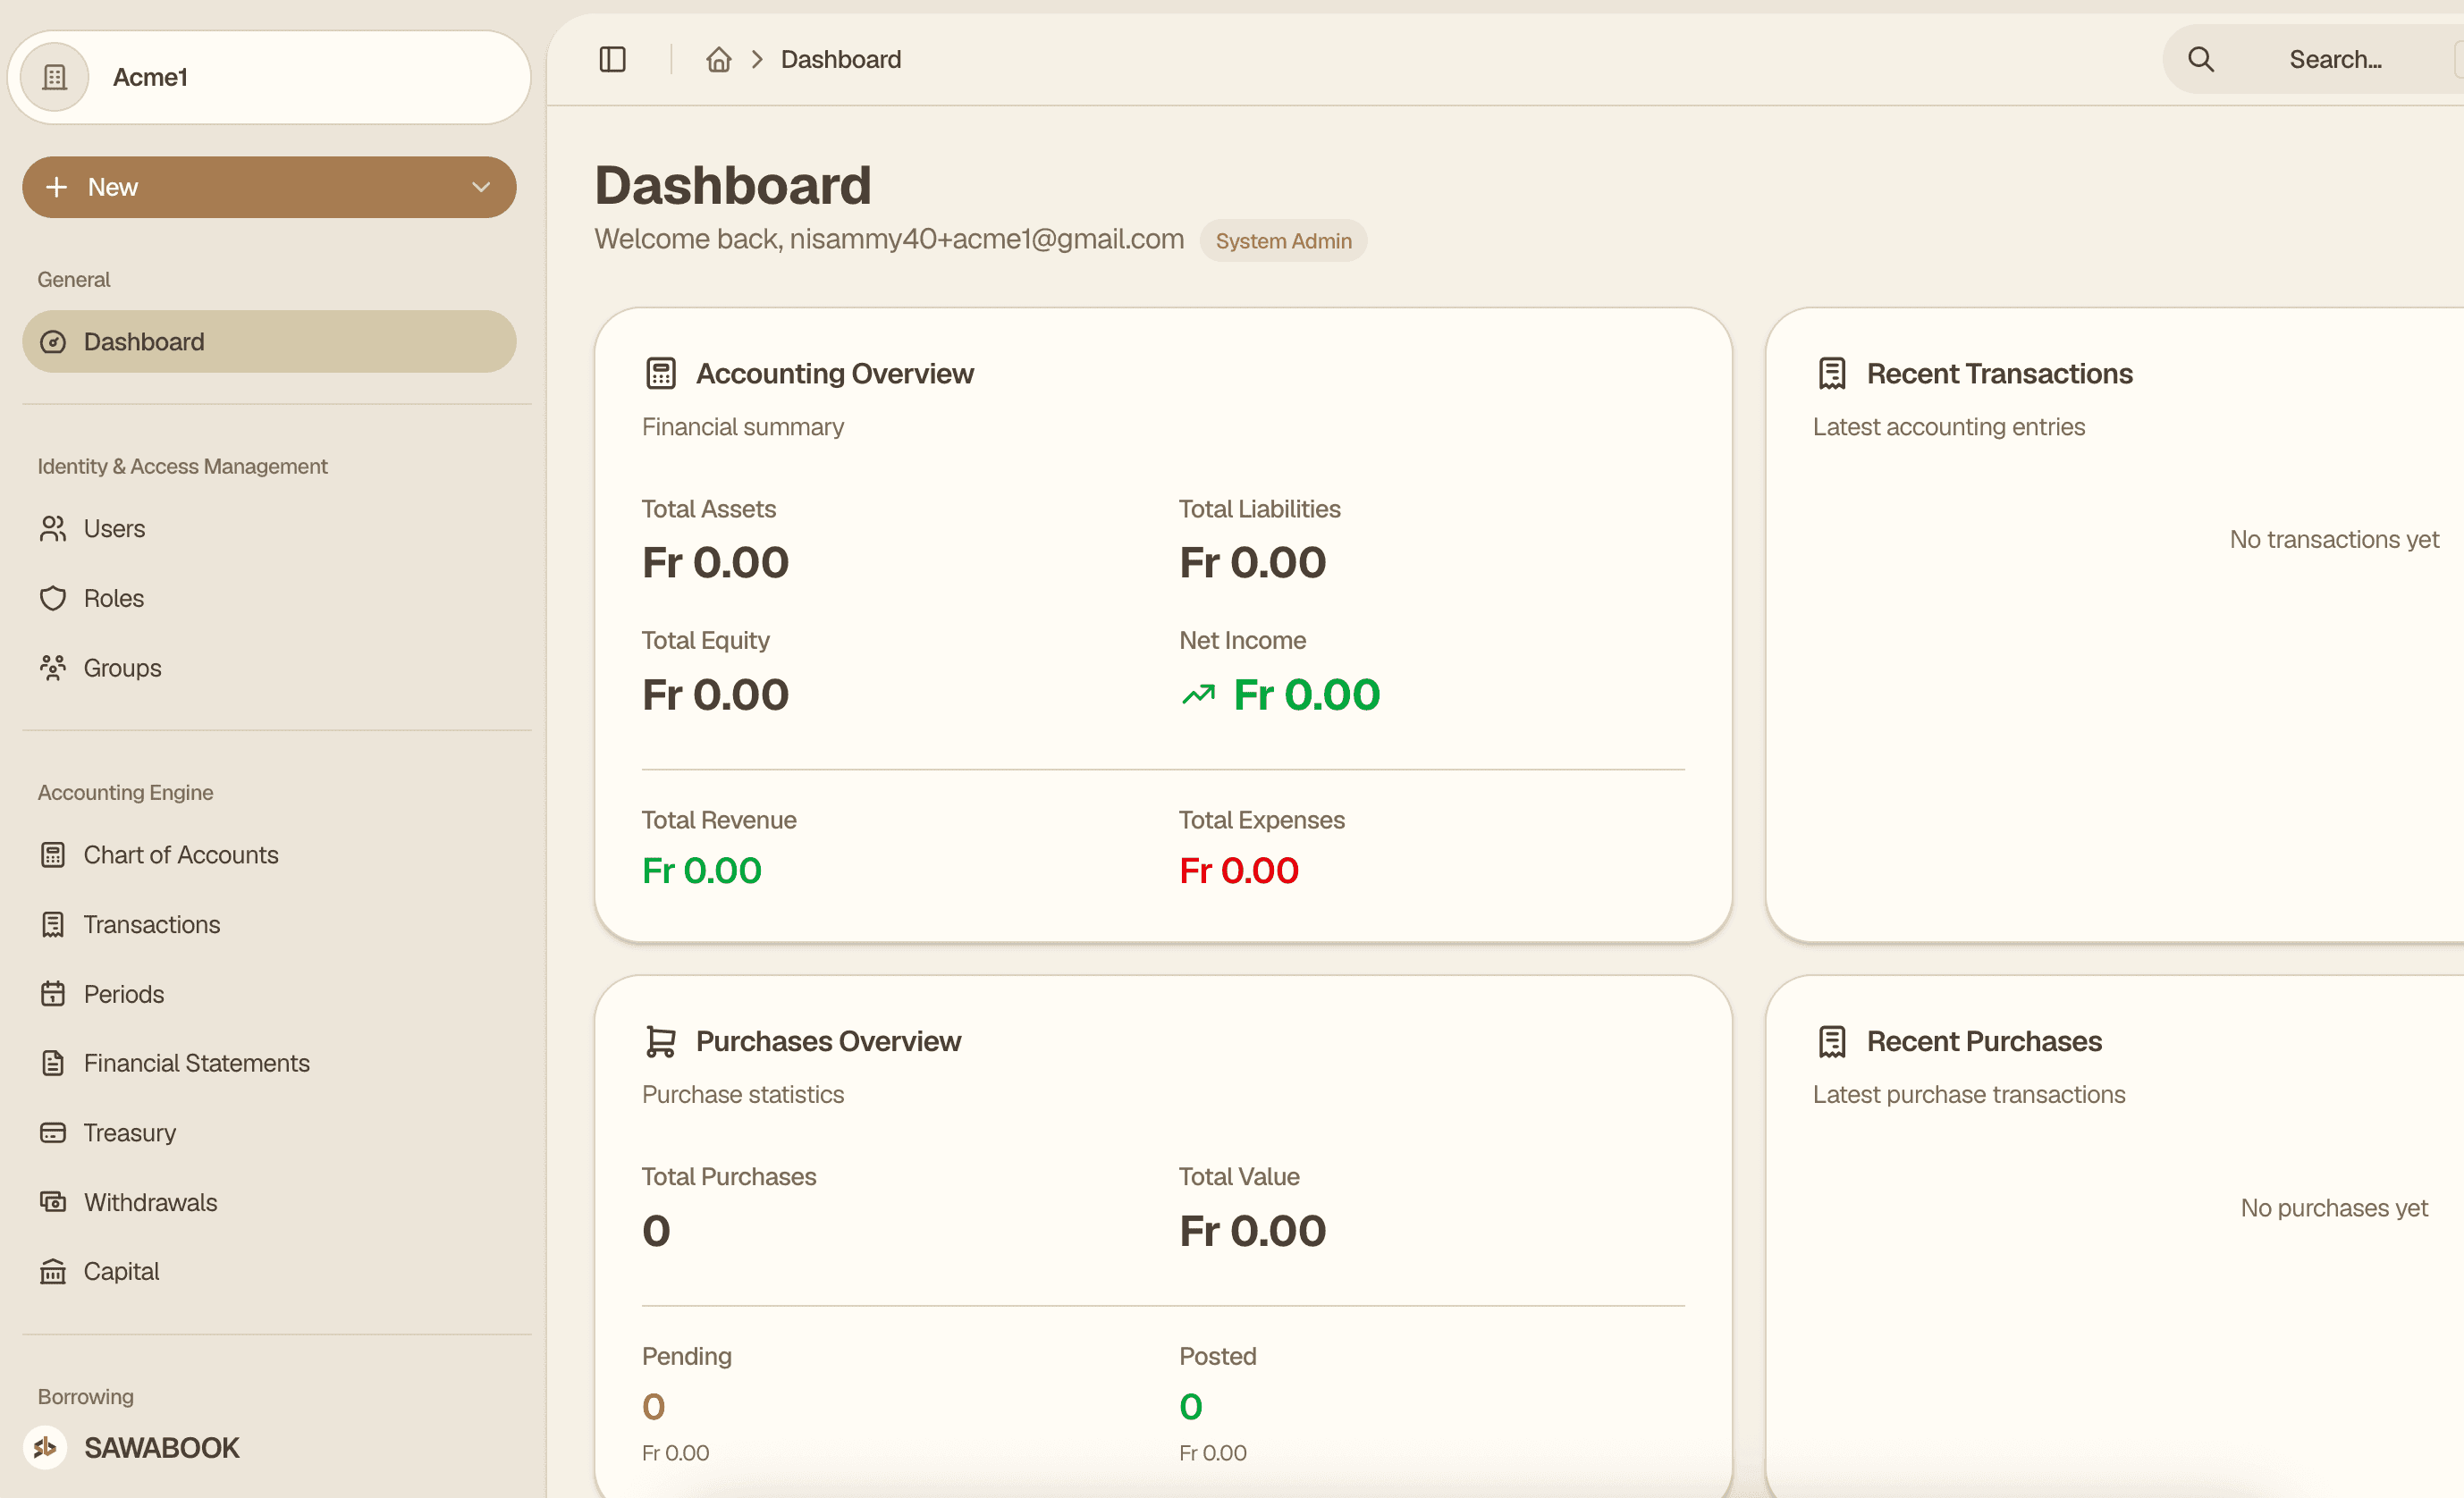Open Roles in the sidebar
The height and width of the screenshot is (1498, 2464).
(x=269, y=598)
